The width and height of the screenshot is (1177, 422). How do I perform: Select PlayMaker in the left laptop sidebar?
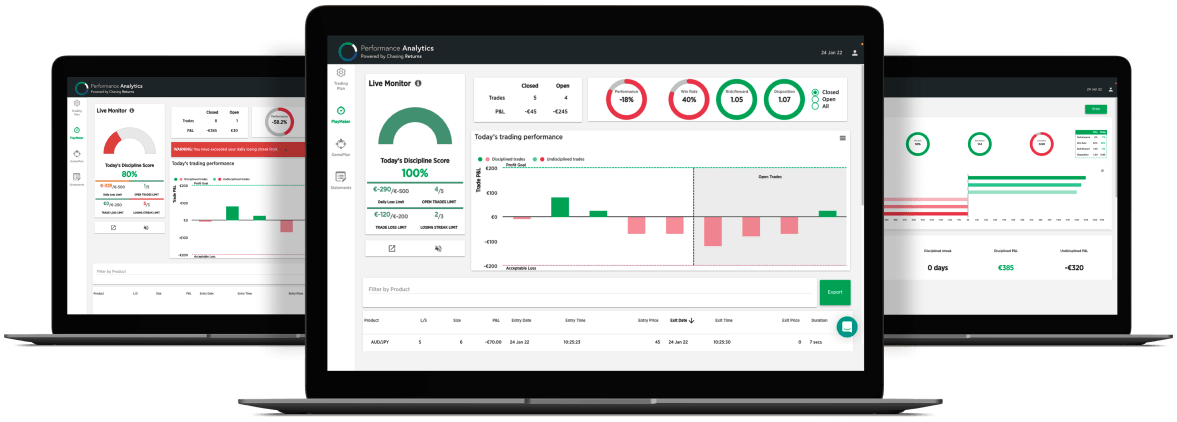(x=77, y=133)
